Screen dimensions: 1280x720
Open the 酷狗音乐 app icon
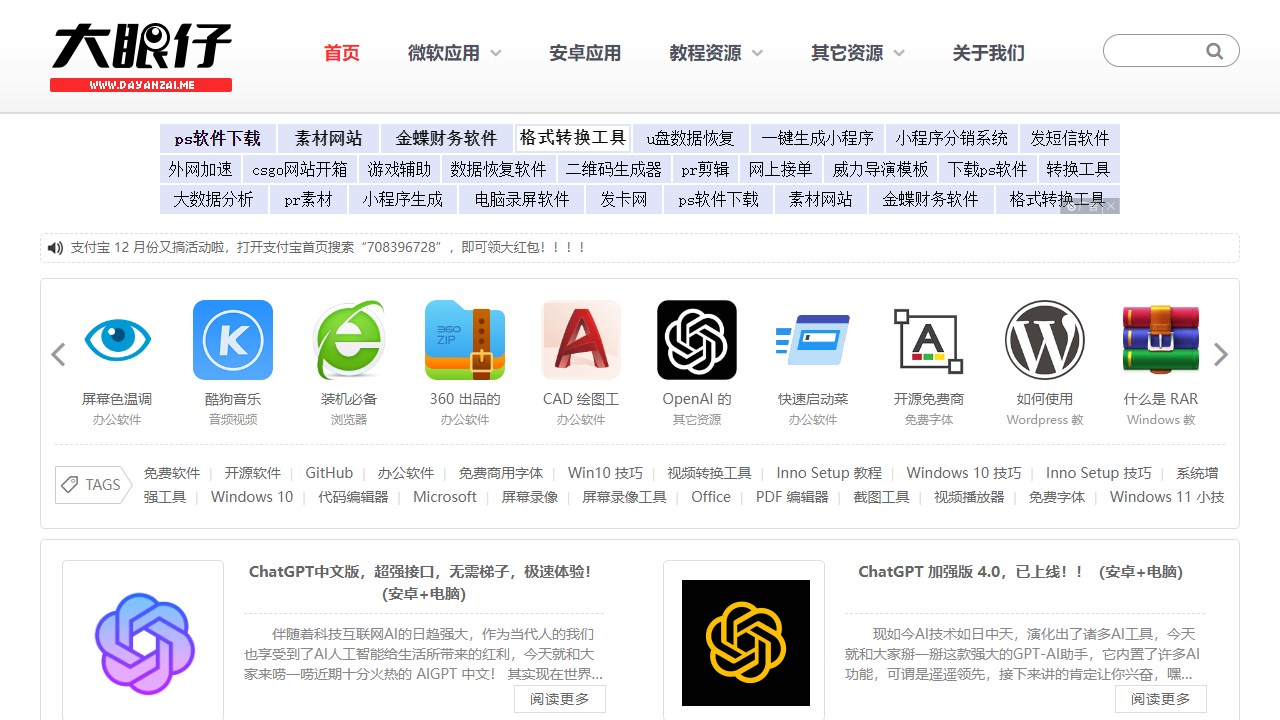pyautogui.click(x=233, y=340)
